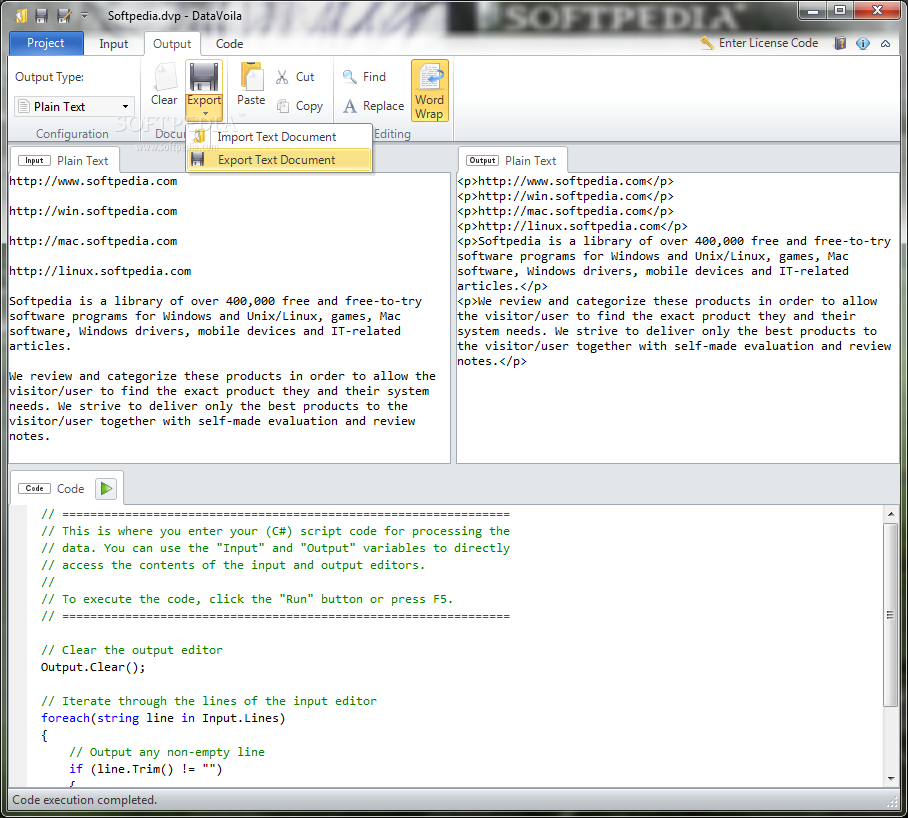Click the save project floppy icon in the title bar
Viewport: 908px width, 818px height.
[41, 16]
